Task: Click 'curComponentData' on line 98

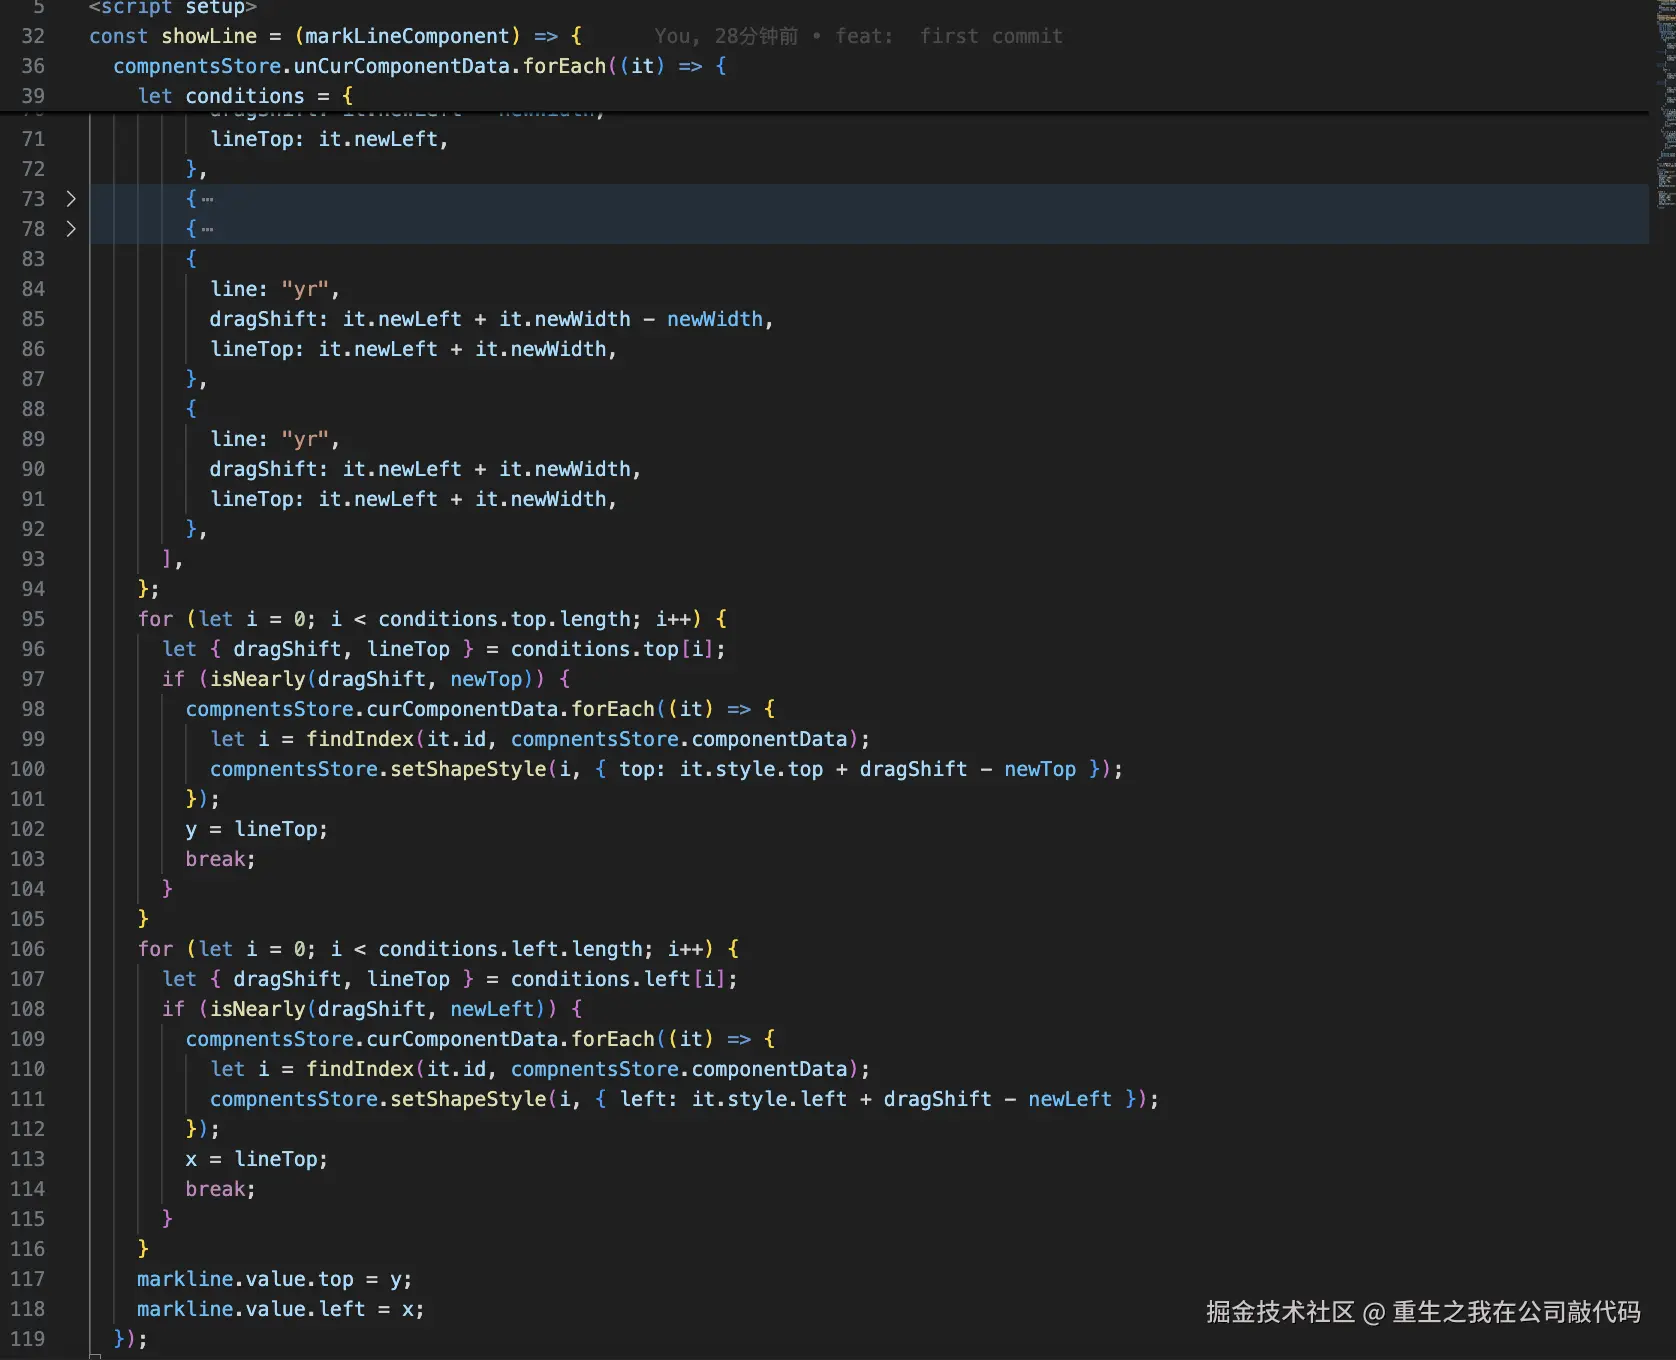Action: click(x=462, y=709)
